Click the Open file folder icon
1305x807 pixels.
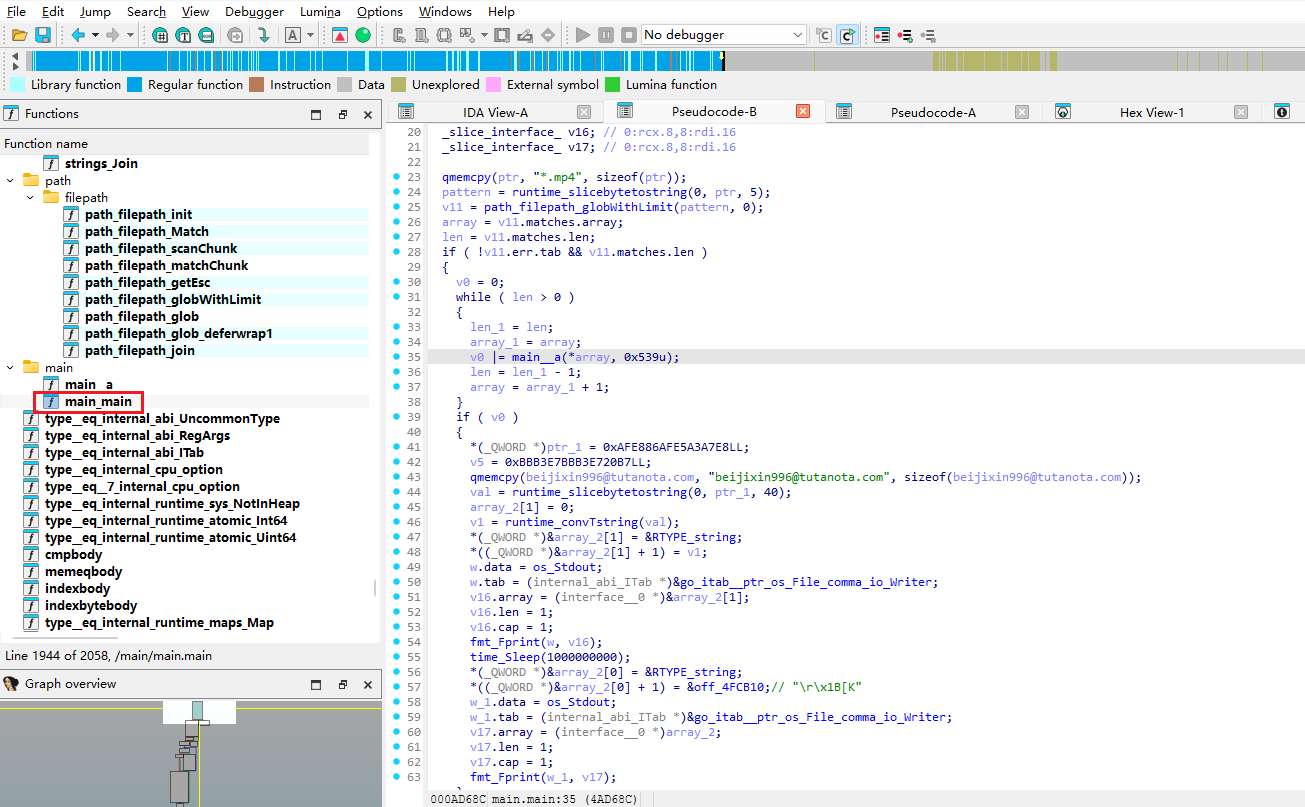point(19,35)
